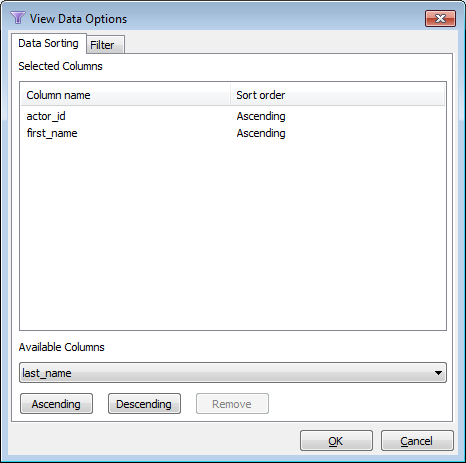Screen dimensions: 466x463
Task: Select the first_name row
Action: click(233, 133)
